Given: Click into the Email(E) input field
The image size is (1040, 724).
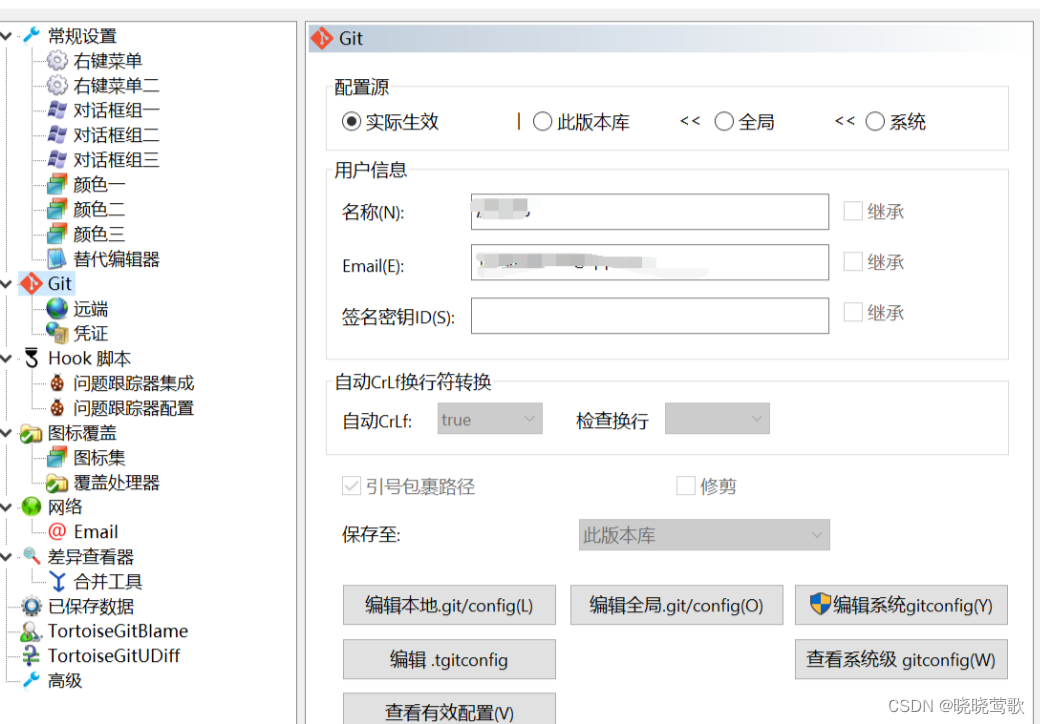Looking at the screenshot, I should pos(649,262).
